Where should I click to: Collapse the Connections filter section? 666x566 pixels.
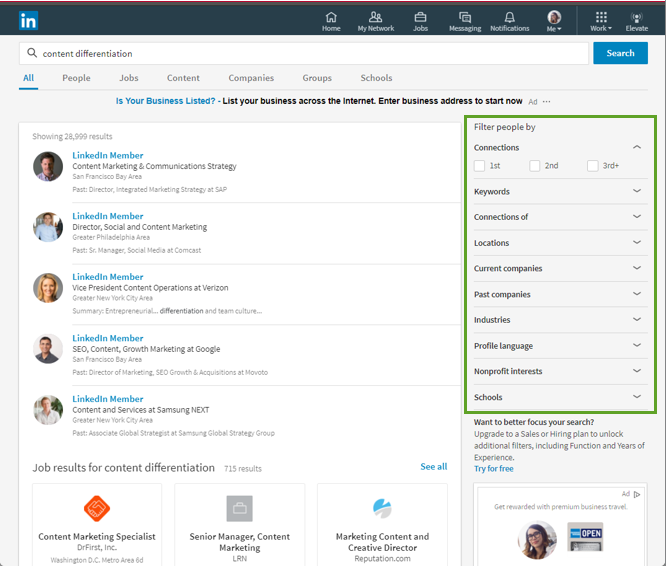(x=637, y=147)
